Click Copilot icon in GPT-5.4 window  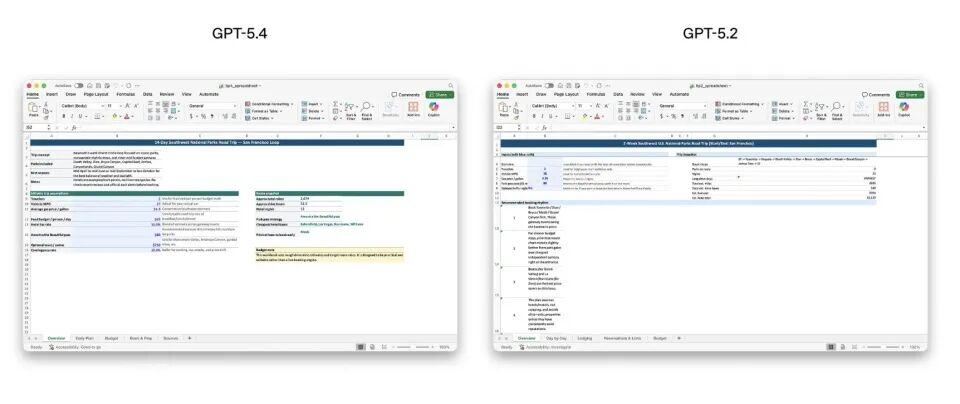coord(434,109)
